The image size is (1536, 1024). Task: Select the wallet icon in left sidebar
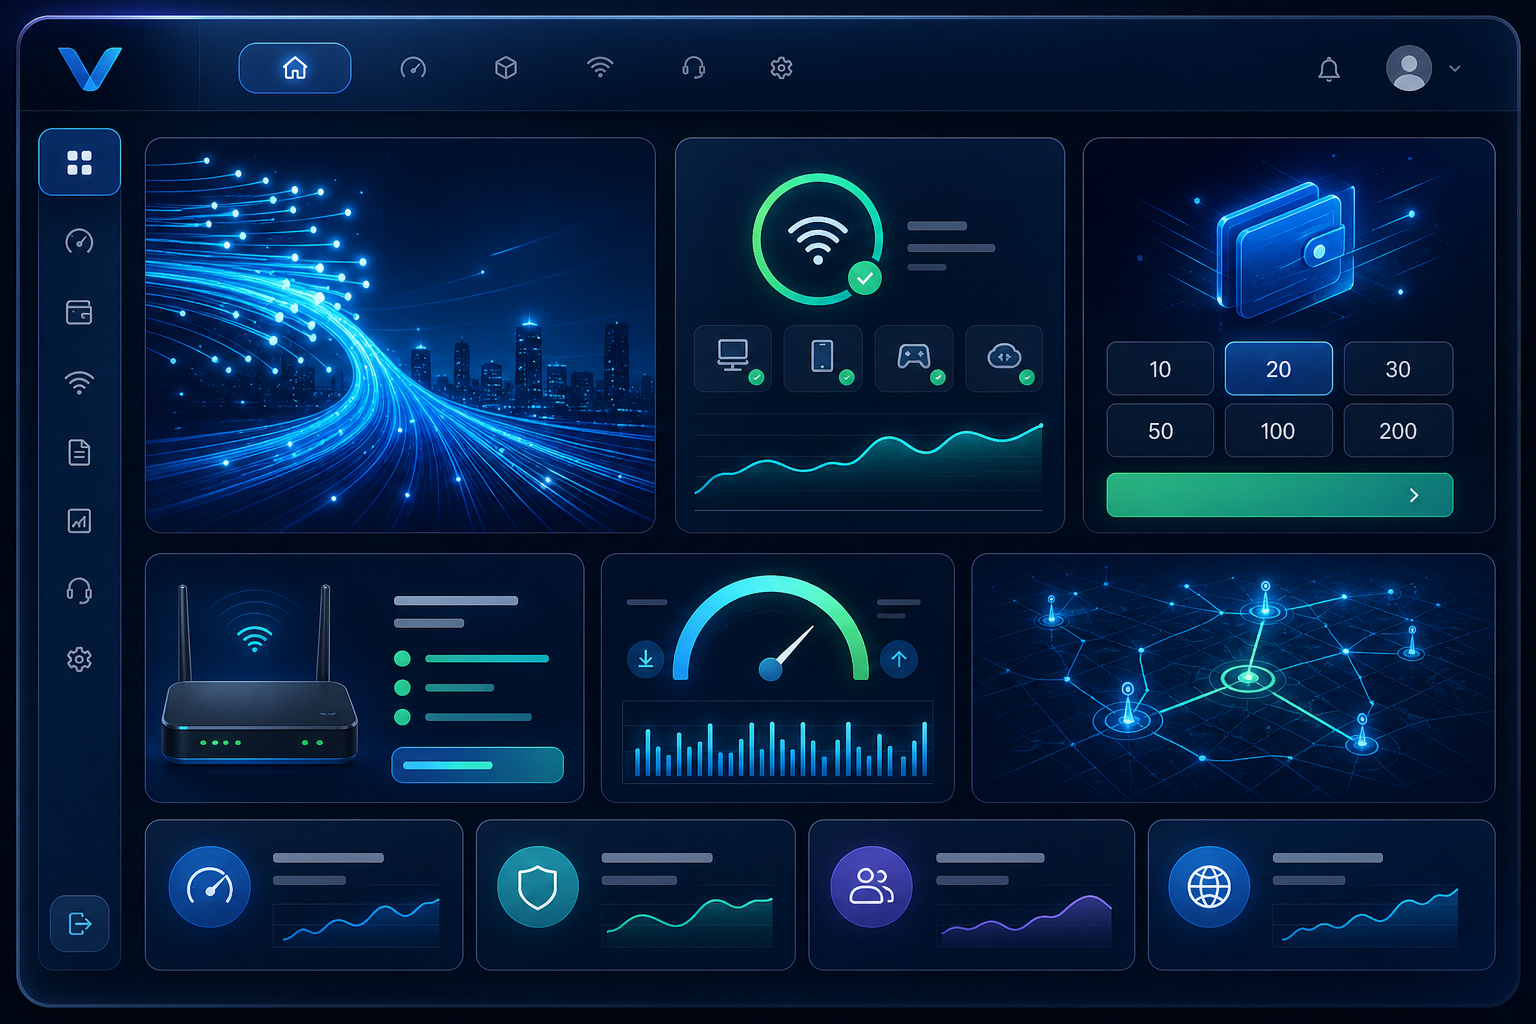(x=79, y=313)
